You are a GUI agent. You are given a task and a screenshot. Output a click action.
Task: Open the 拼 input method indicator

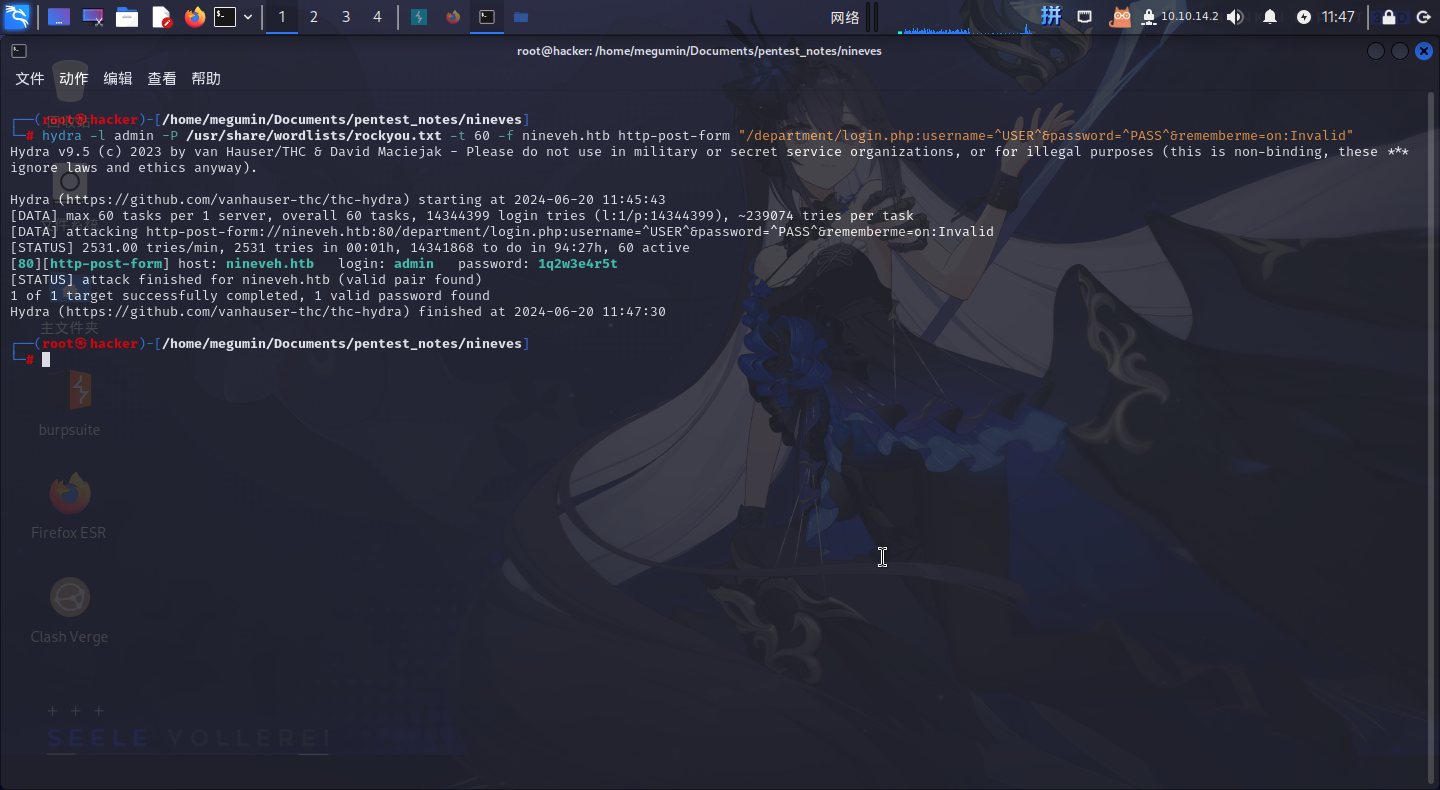[x=1051, y=16]
